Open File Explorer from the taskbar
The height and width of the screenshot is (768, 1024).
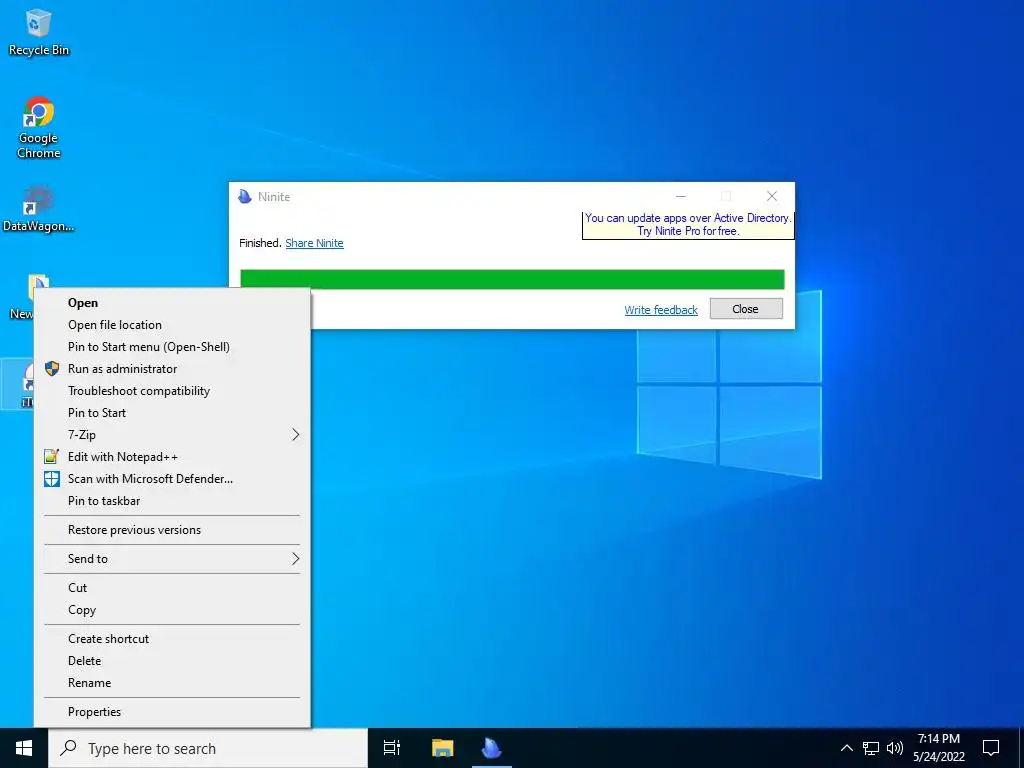click(x=442, y=748)
